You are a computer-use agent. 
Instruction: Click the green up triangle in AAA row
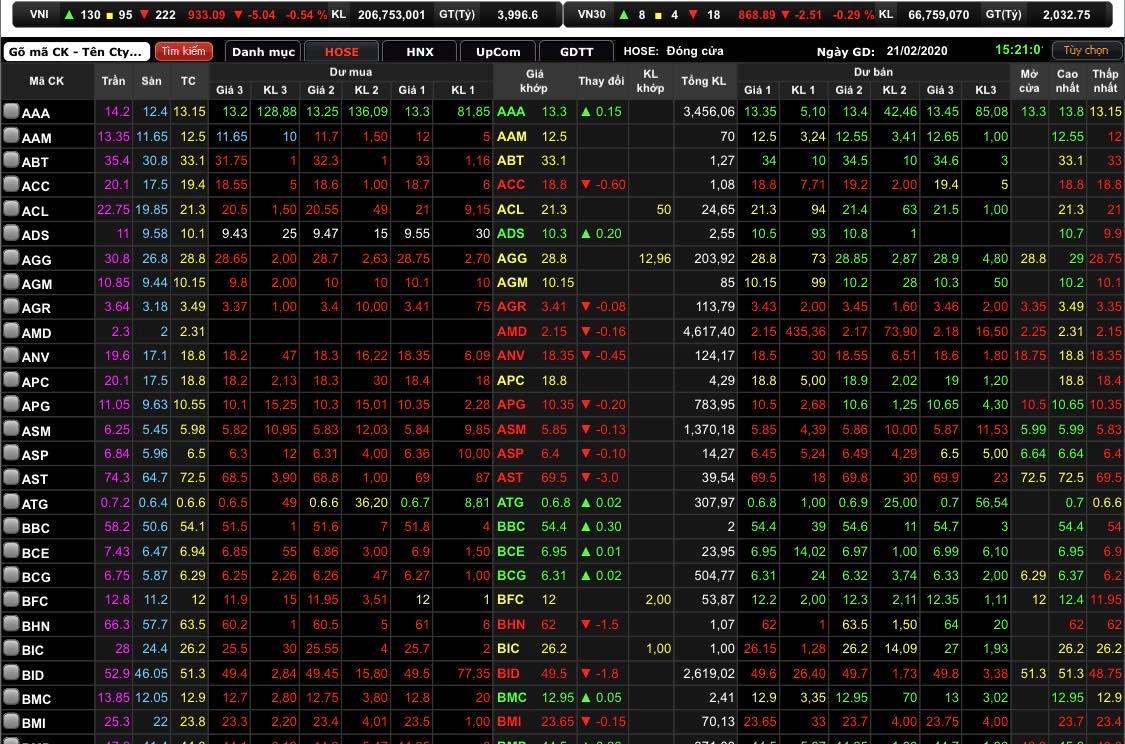(x=586, y=112)
